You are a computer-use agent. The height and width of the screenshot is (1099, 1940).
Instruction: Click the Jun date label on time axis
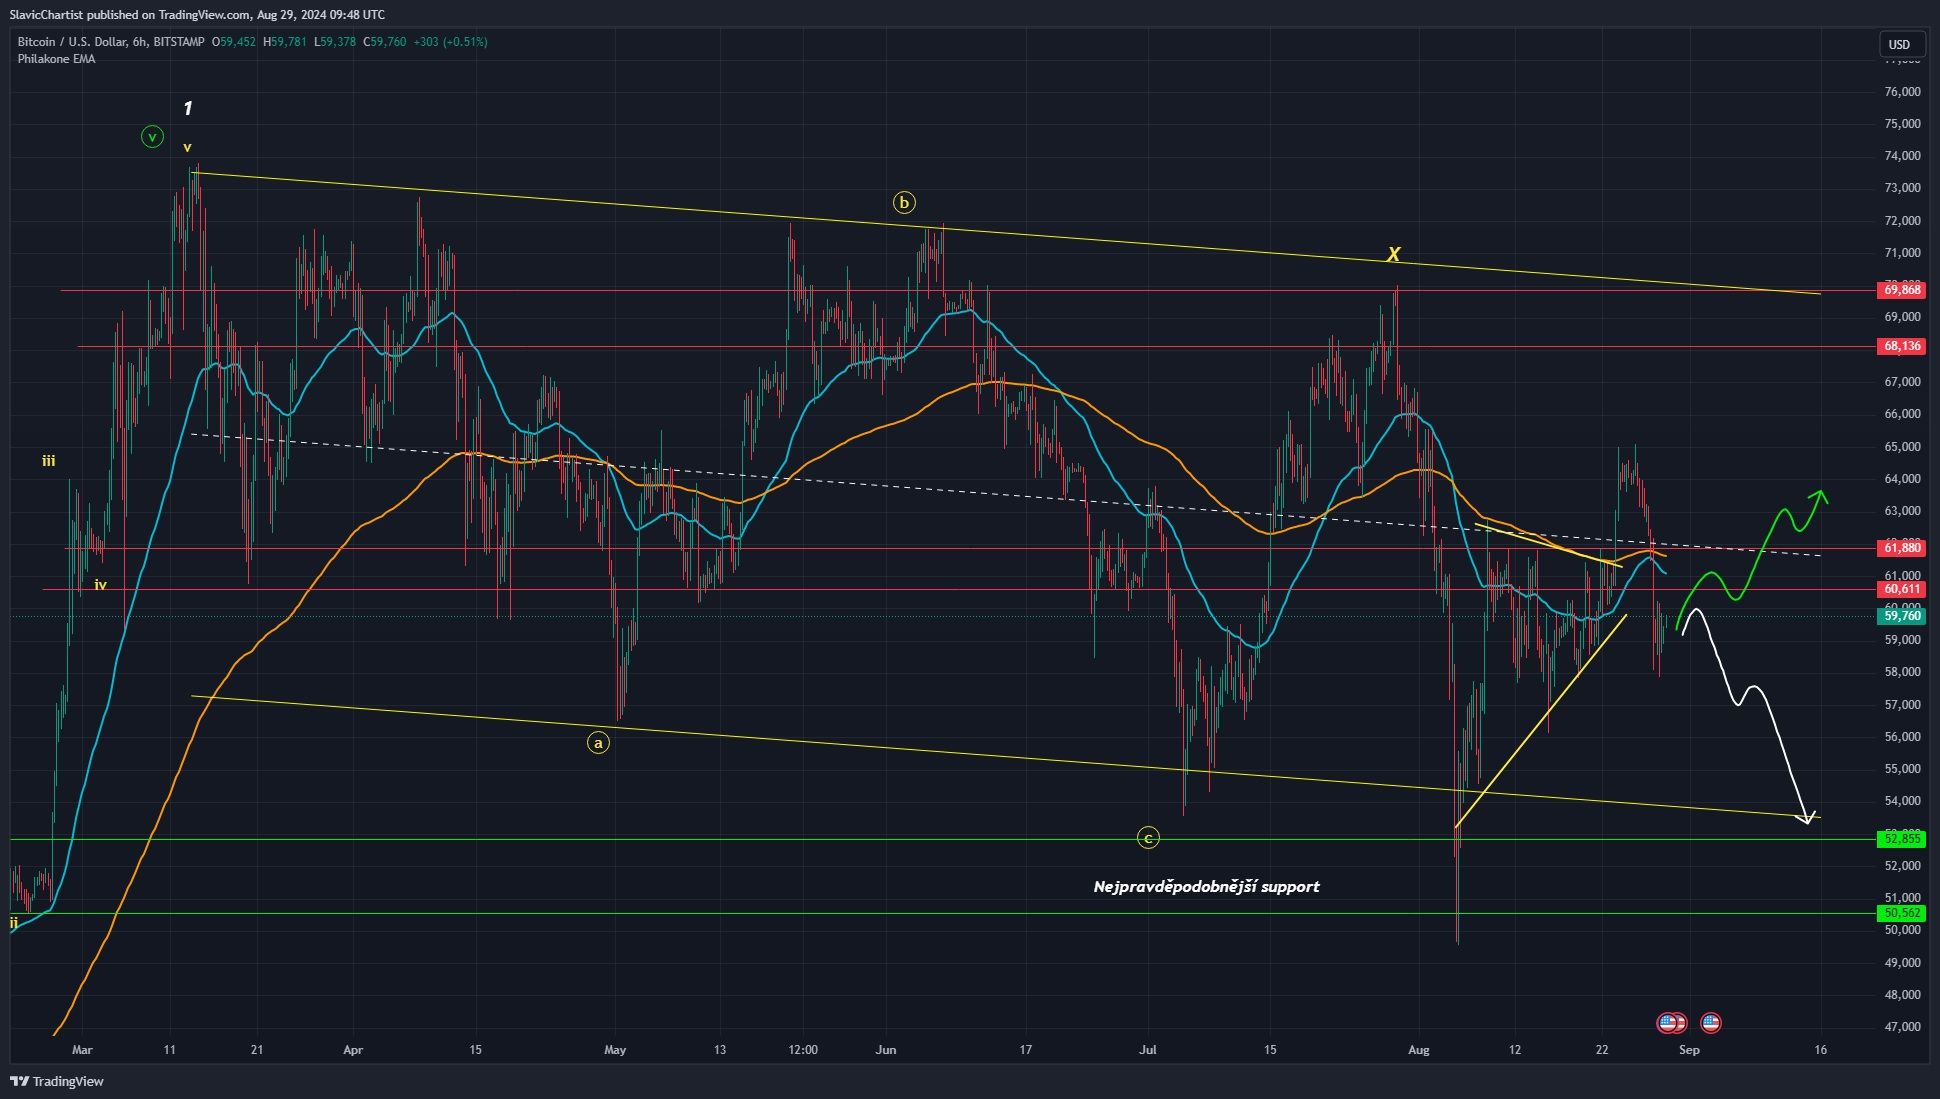[x=885, y=1050]
